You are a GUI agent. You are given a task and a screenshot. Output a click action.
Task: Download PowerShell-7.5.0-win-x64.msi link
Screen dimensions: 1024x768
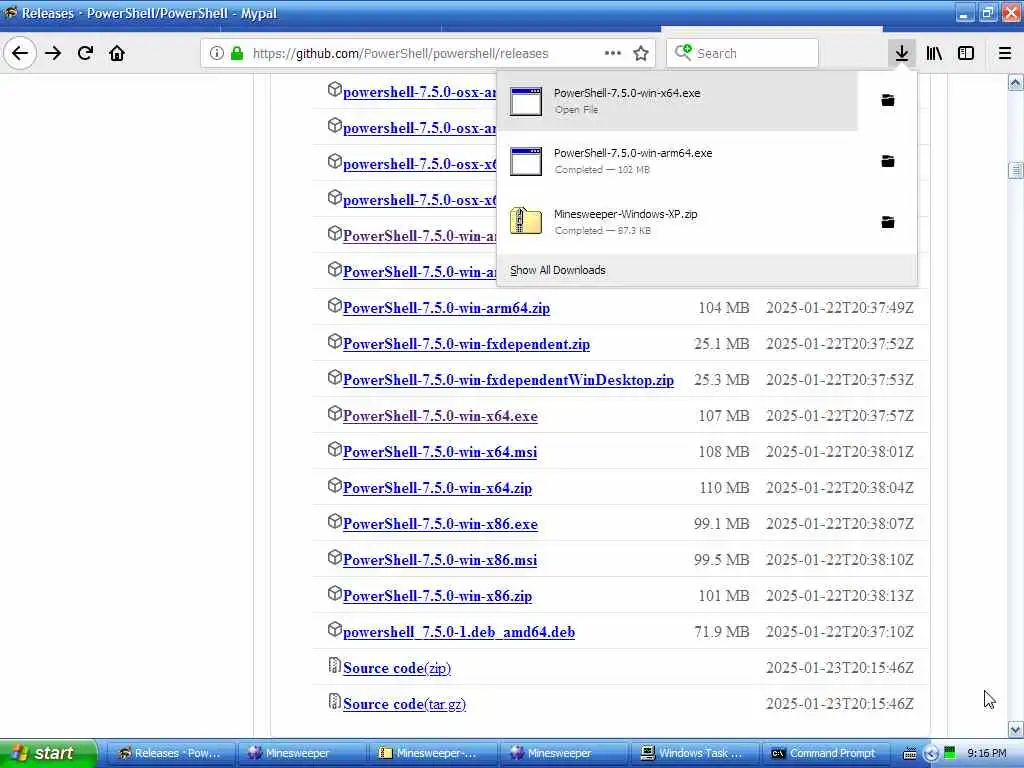[440, 452]
